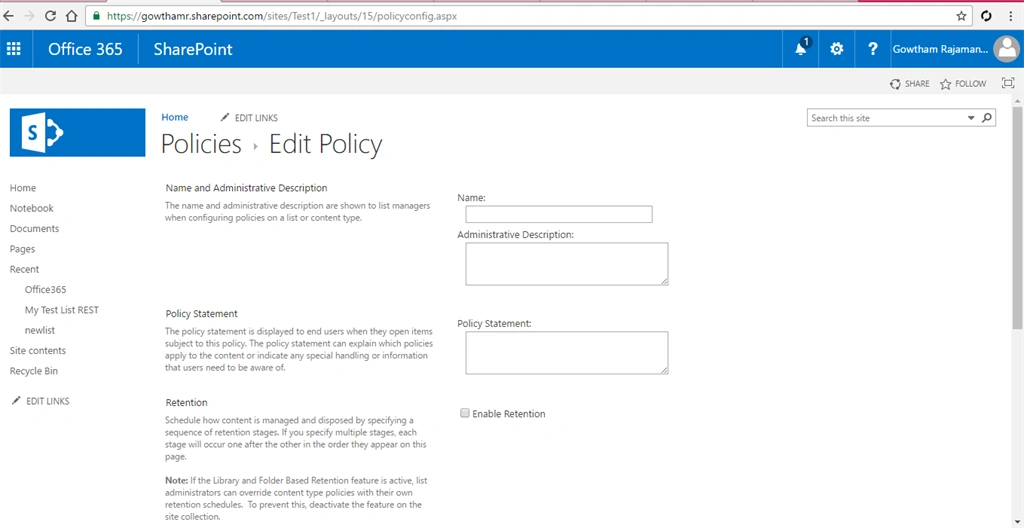Open the Chrome three-dot menu
Viewport: 1024px width, 528px height.
[x=1011, y=16]
